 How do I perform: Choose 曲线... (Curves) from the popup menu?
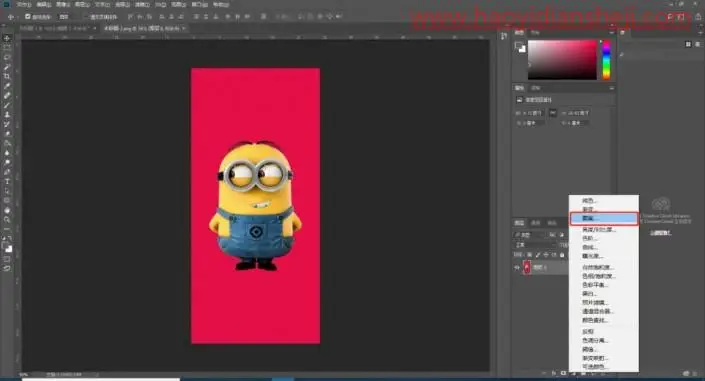[x=604, y=247]
